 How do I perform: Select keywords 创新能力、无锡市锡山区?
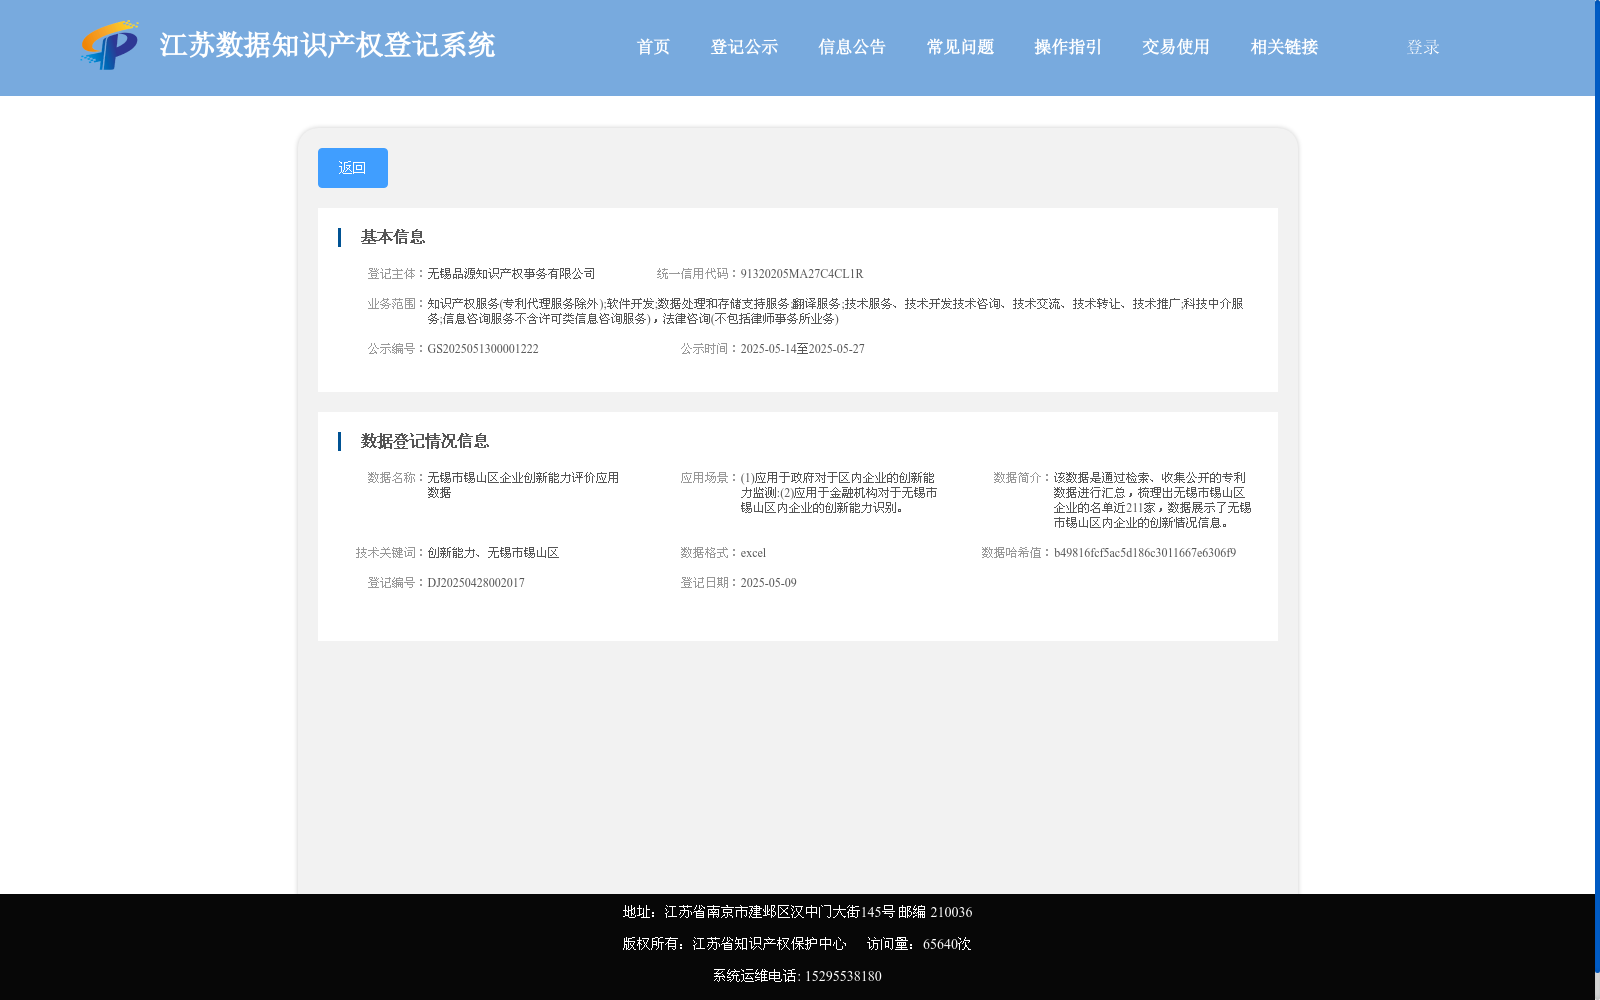point(493,553)
